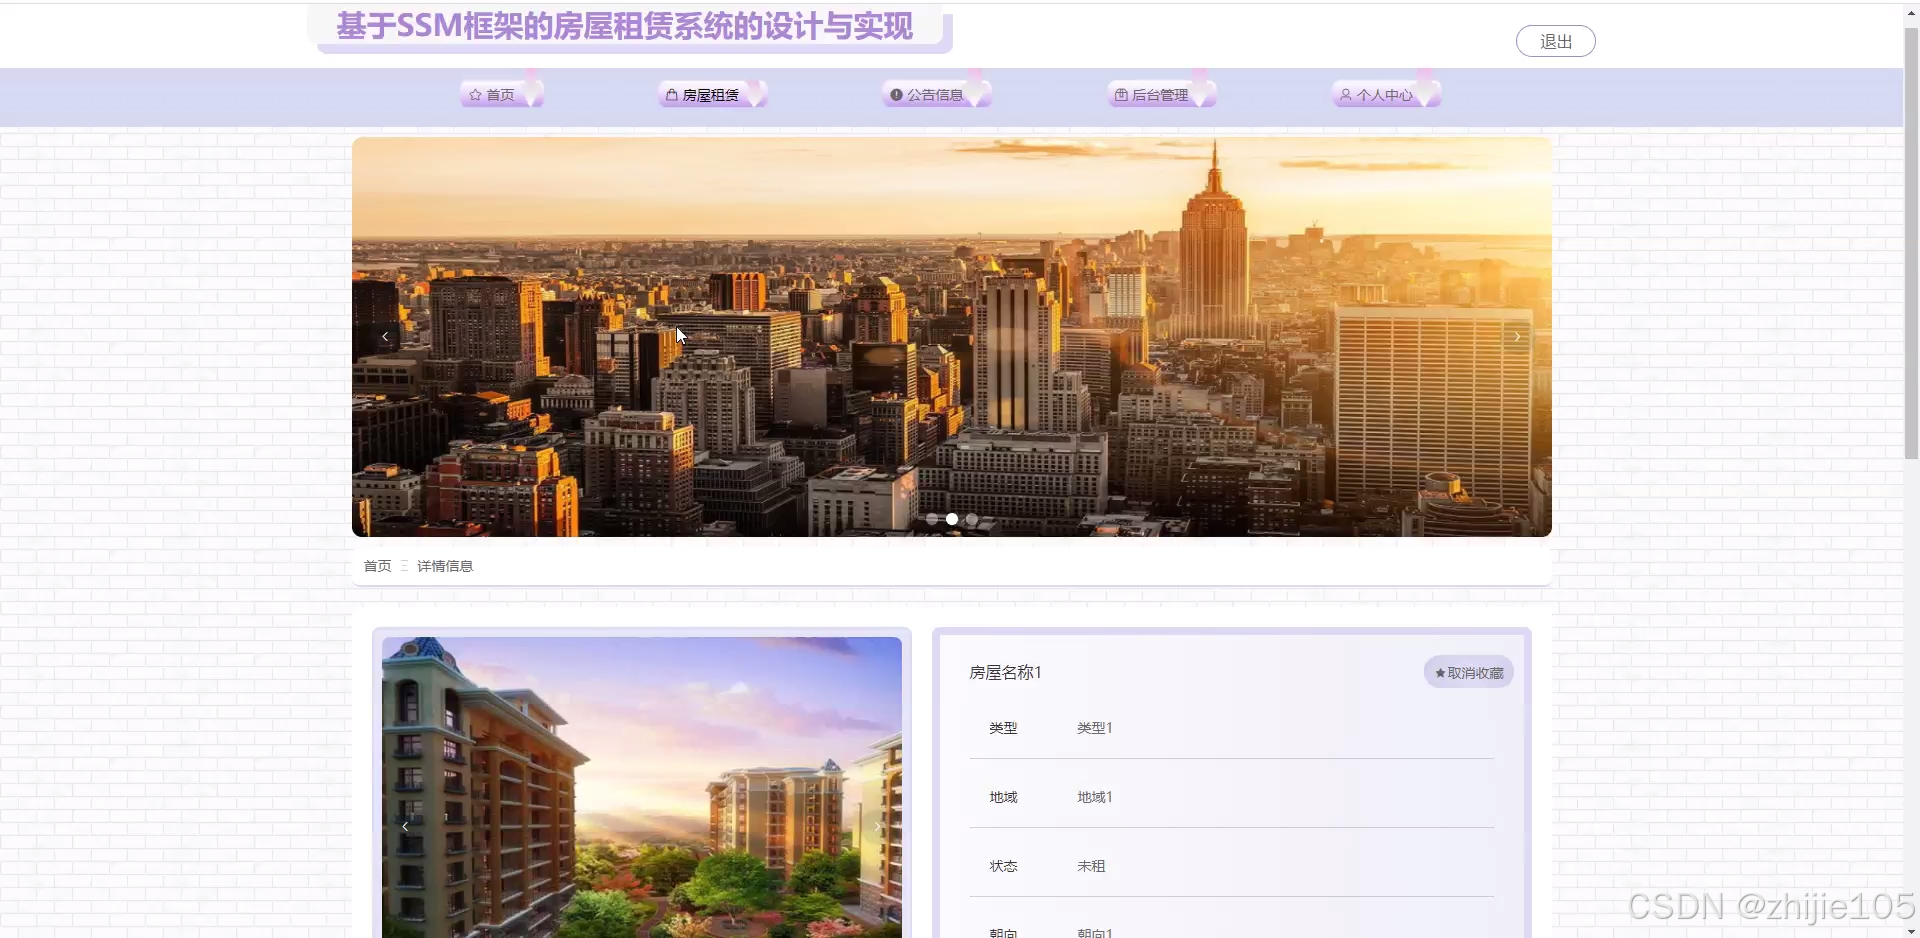Switch to the 后台管理 tab
Viewport: 1920px width, 938px height.
[1160, 94]
